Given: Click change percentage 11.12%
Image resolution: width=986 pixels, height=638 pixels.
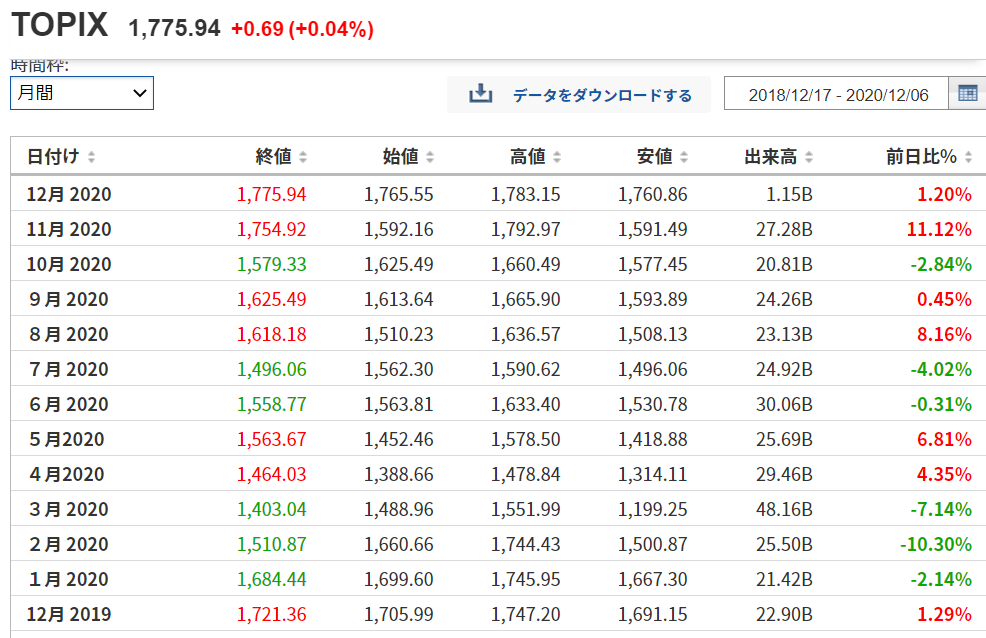Looking at the screenshot, I should [939, 229].
